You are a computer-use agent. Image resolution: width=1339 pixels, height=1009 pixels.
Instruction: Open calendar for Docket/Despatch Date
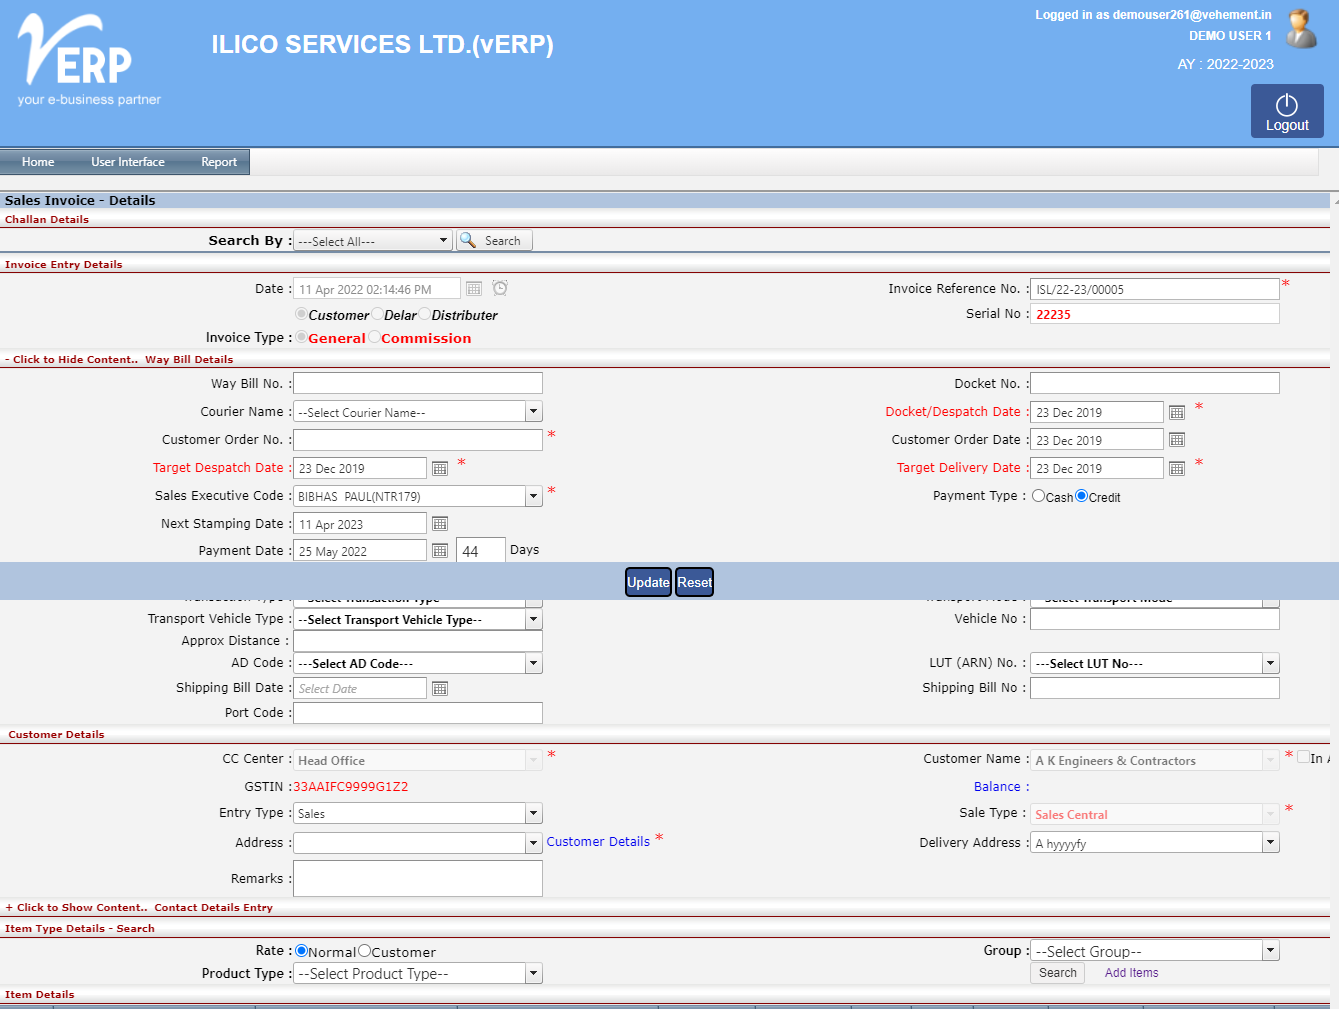(1177, 412)
